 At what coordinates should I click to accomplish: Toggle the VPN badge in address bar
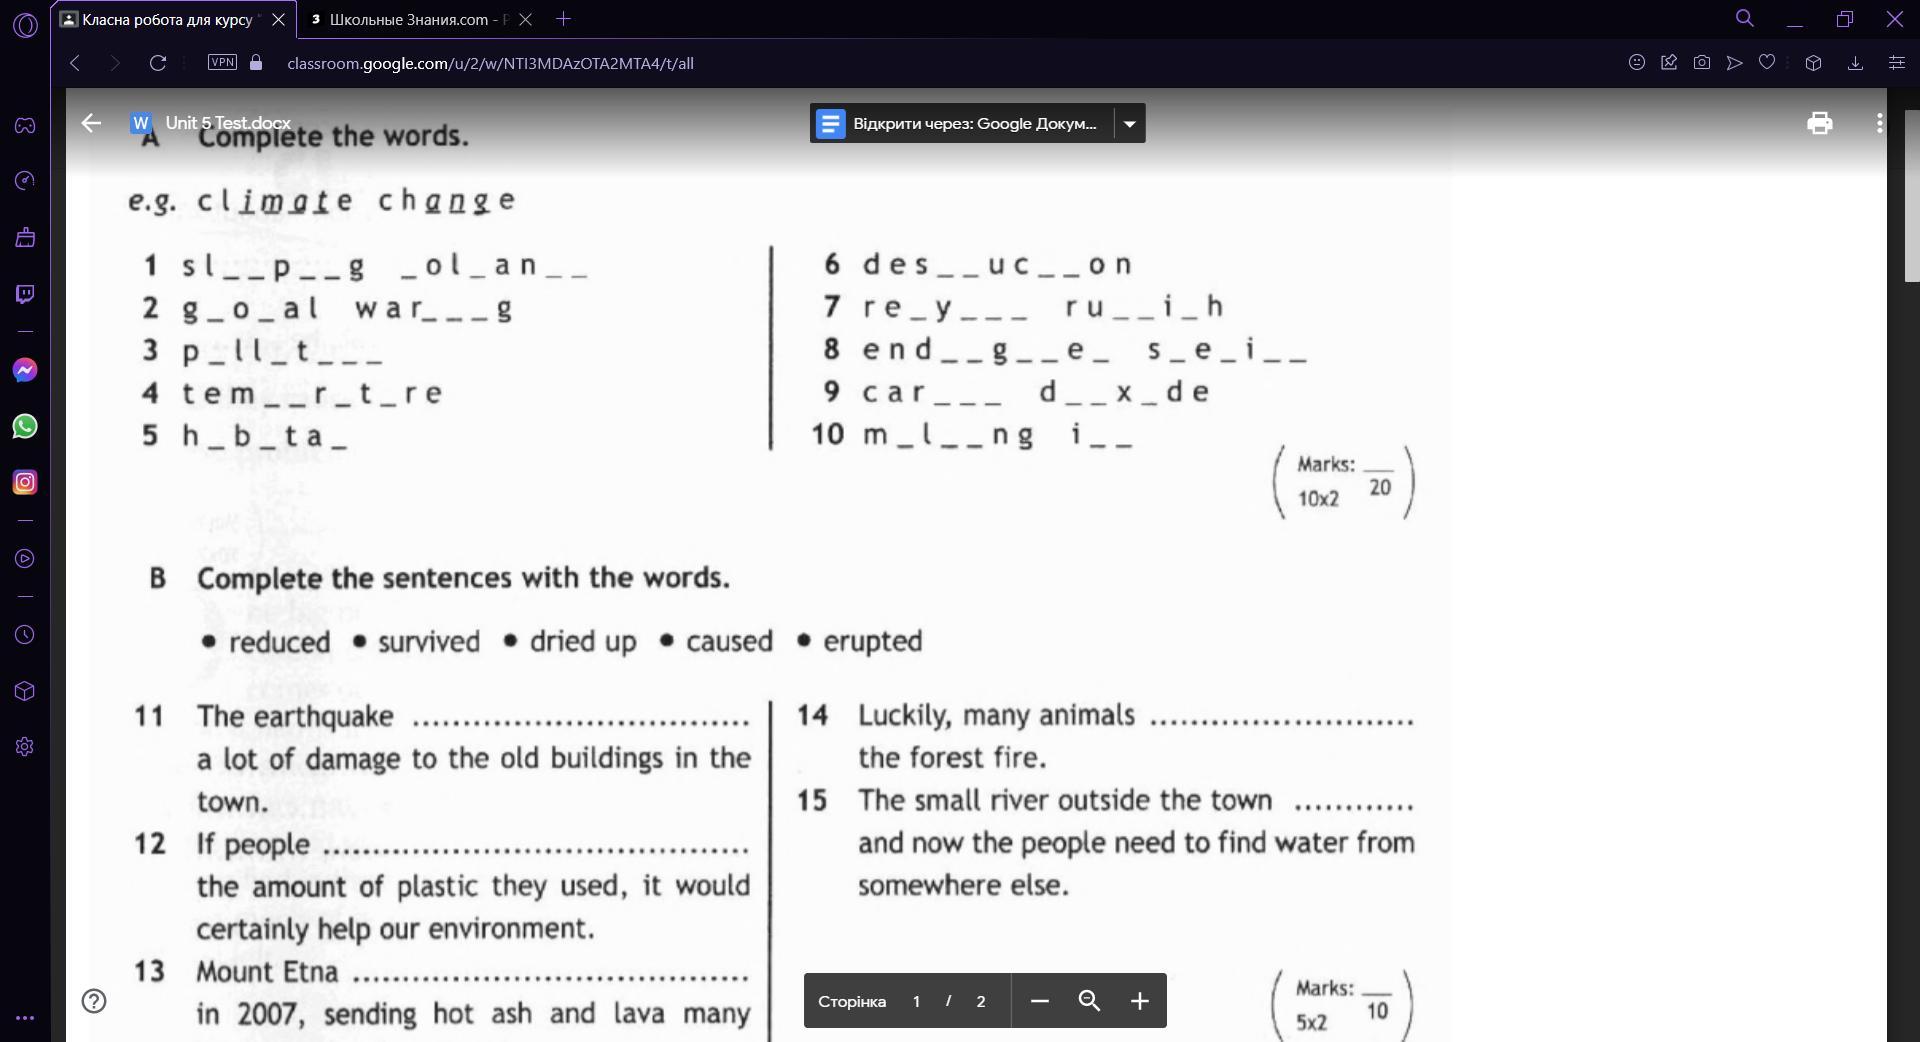222,62
